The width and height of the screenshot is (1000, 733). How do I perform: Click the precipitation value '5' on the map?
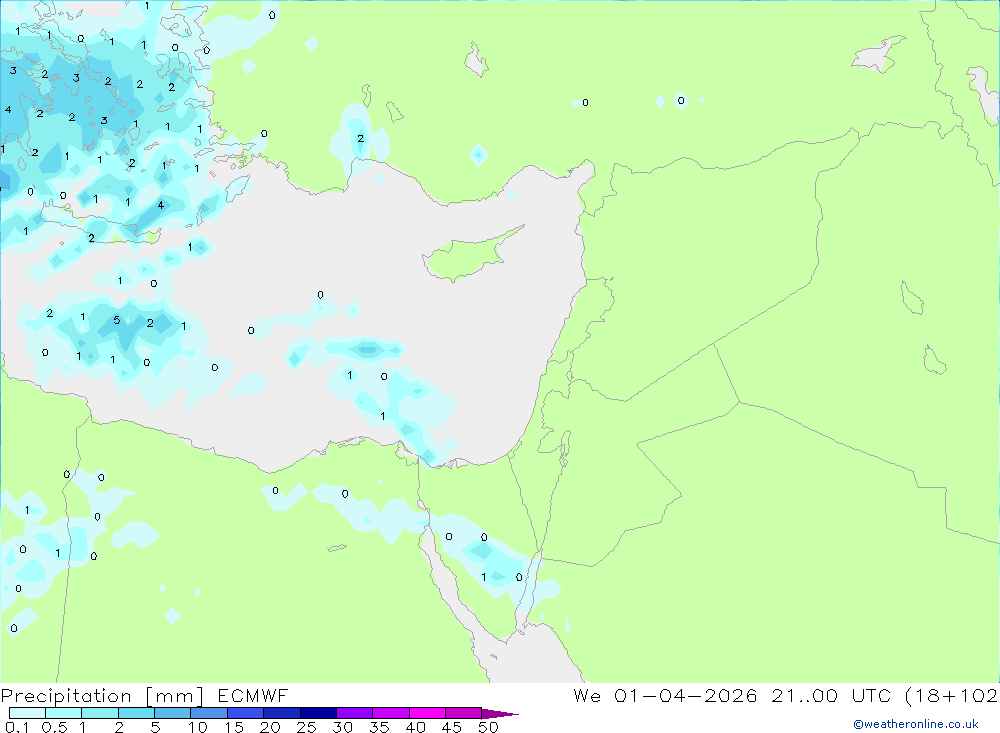(117, 320)
